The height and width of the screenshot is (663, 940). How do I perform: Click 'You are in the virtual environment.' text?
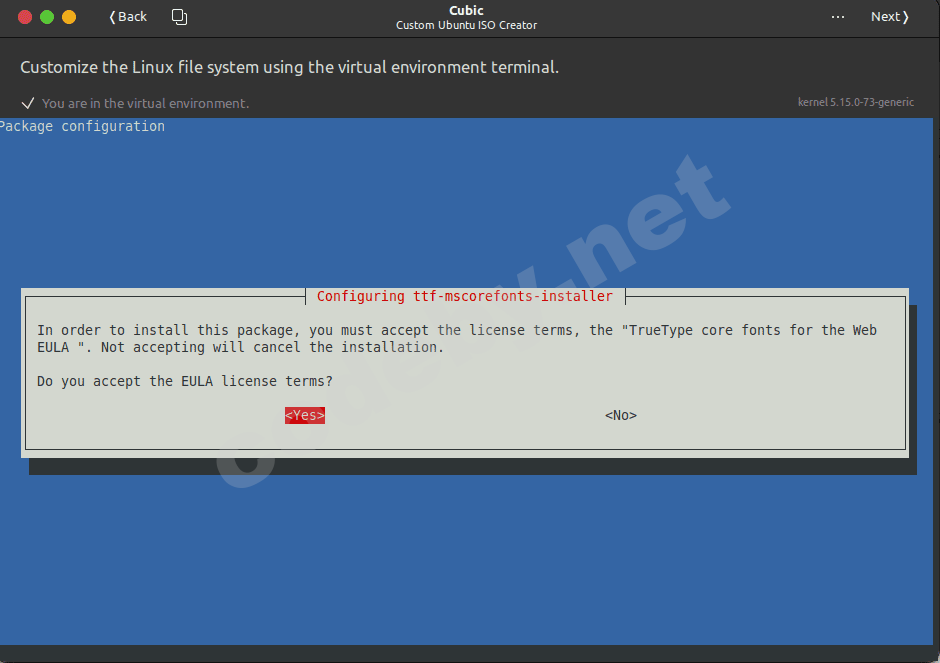(145, 103)
